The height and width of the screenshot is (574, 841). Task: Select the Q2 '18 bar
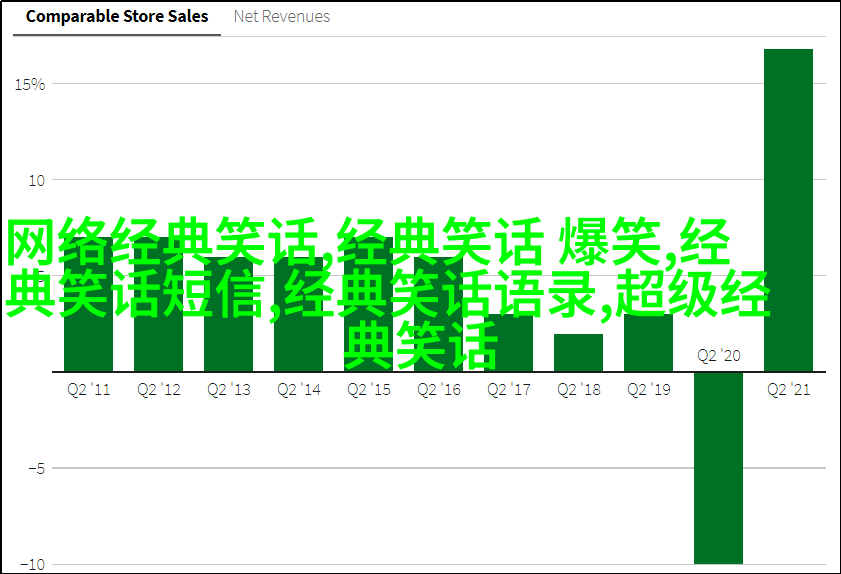coord(578,353)
